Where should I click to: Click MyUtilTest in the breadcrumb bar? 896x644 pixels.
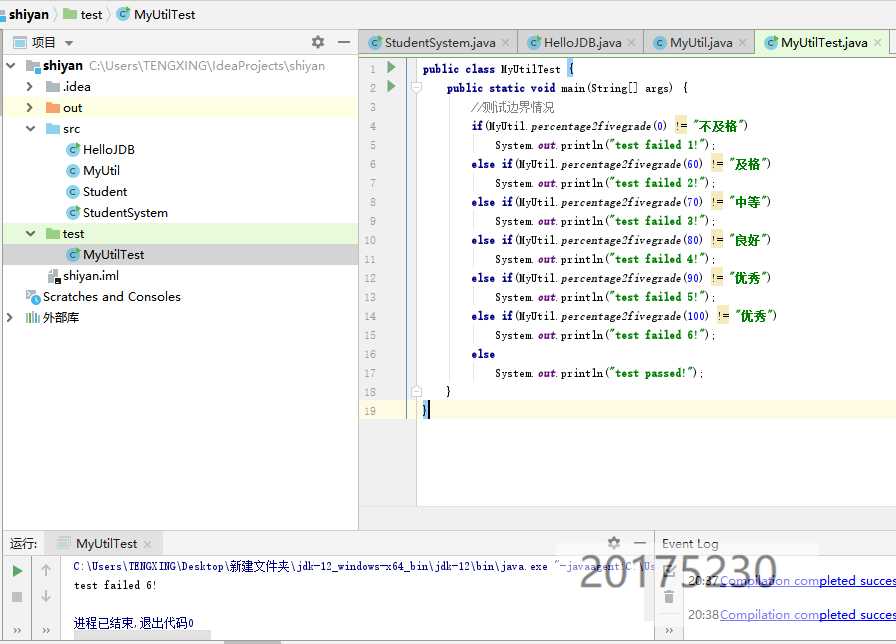tap(165, 14)
